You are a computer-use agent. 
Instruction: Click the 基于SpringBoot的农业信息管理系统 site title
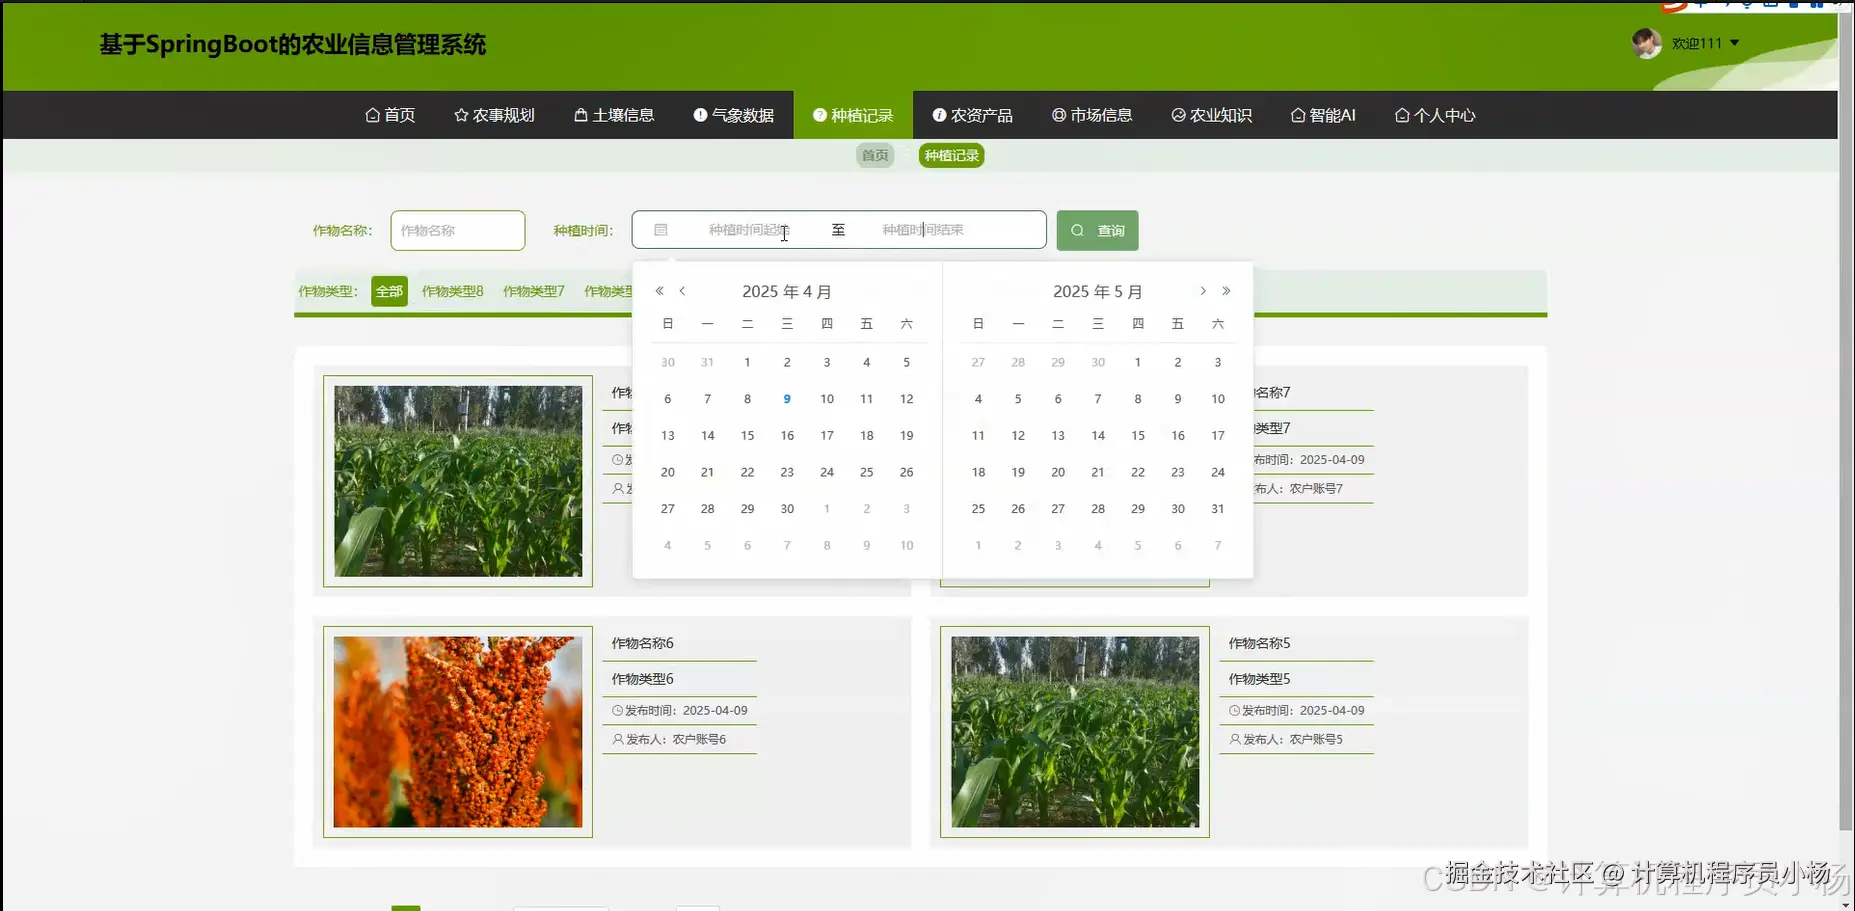coord(293,45)
